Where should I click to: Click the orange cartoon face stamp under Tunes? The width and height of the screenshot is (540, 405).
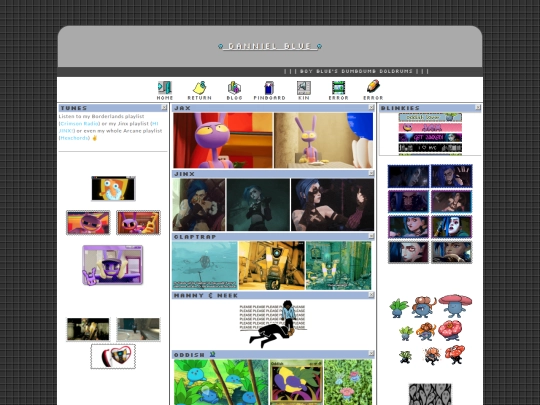click(113, 188)
